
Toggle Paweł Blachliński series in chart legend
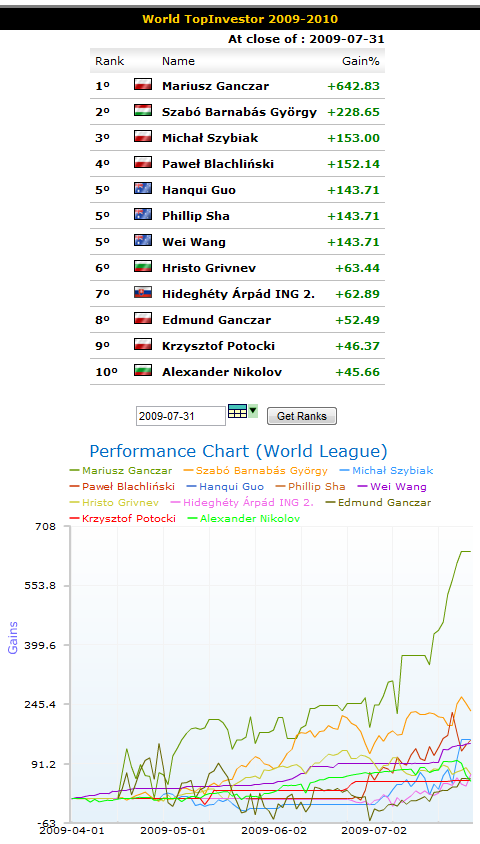123,487
